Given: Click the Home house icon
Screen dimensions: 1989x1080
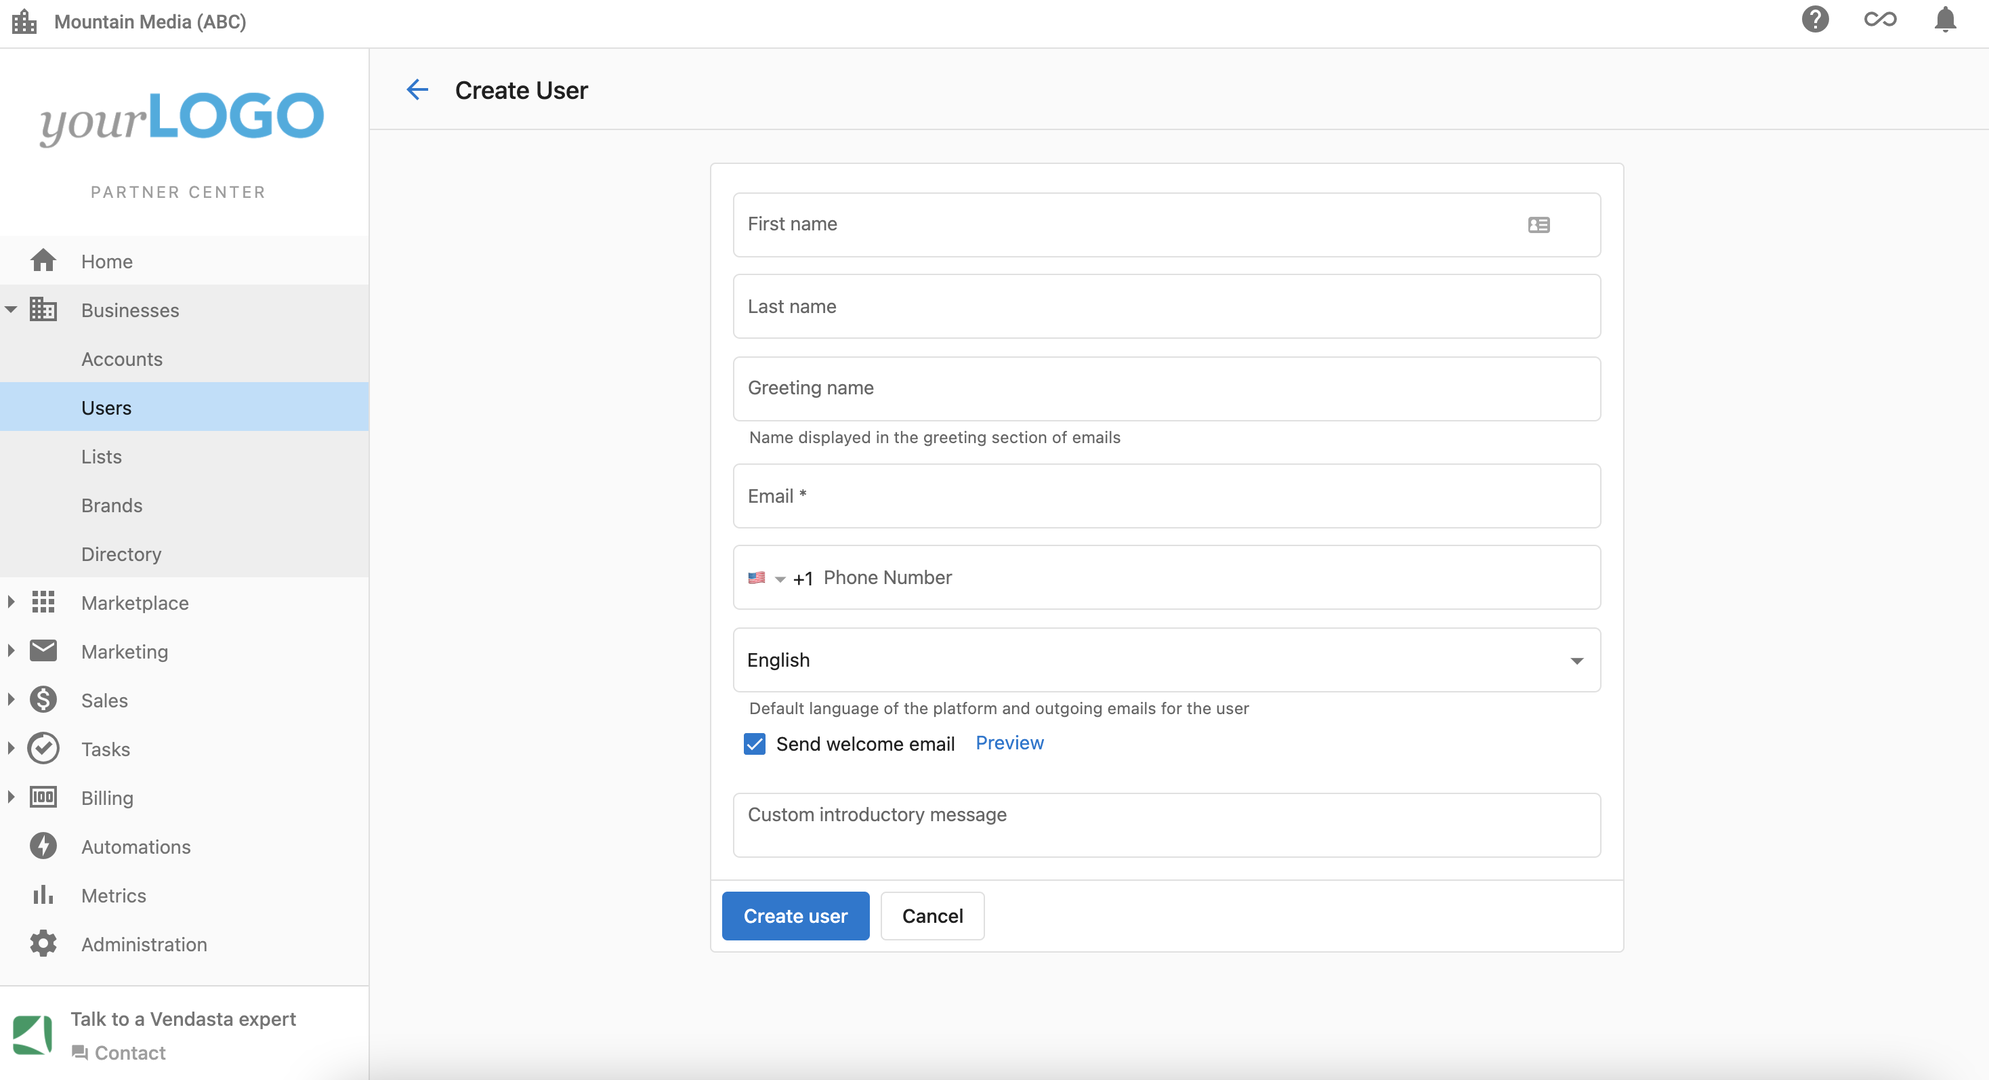Looking at the screenshot, I should pyautogui.click(x=43, y=261).
